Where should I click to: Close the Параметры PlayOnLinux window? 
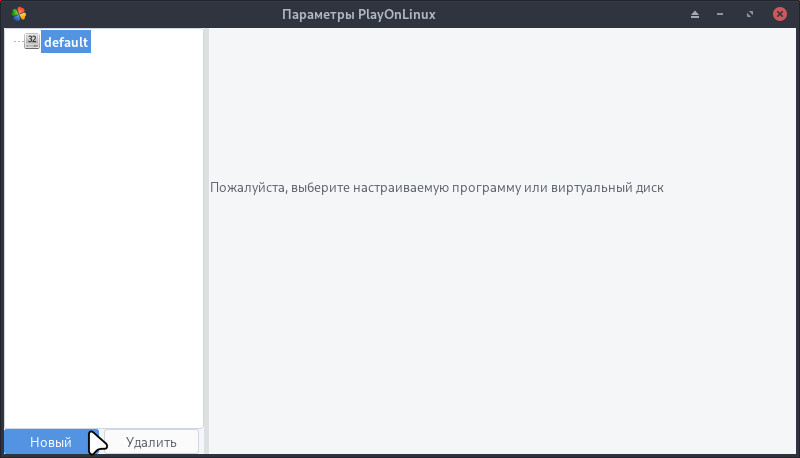[x=780, y=14]
